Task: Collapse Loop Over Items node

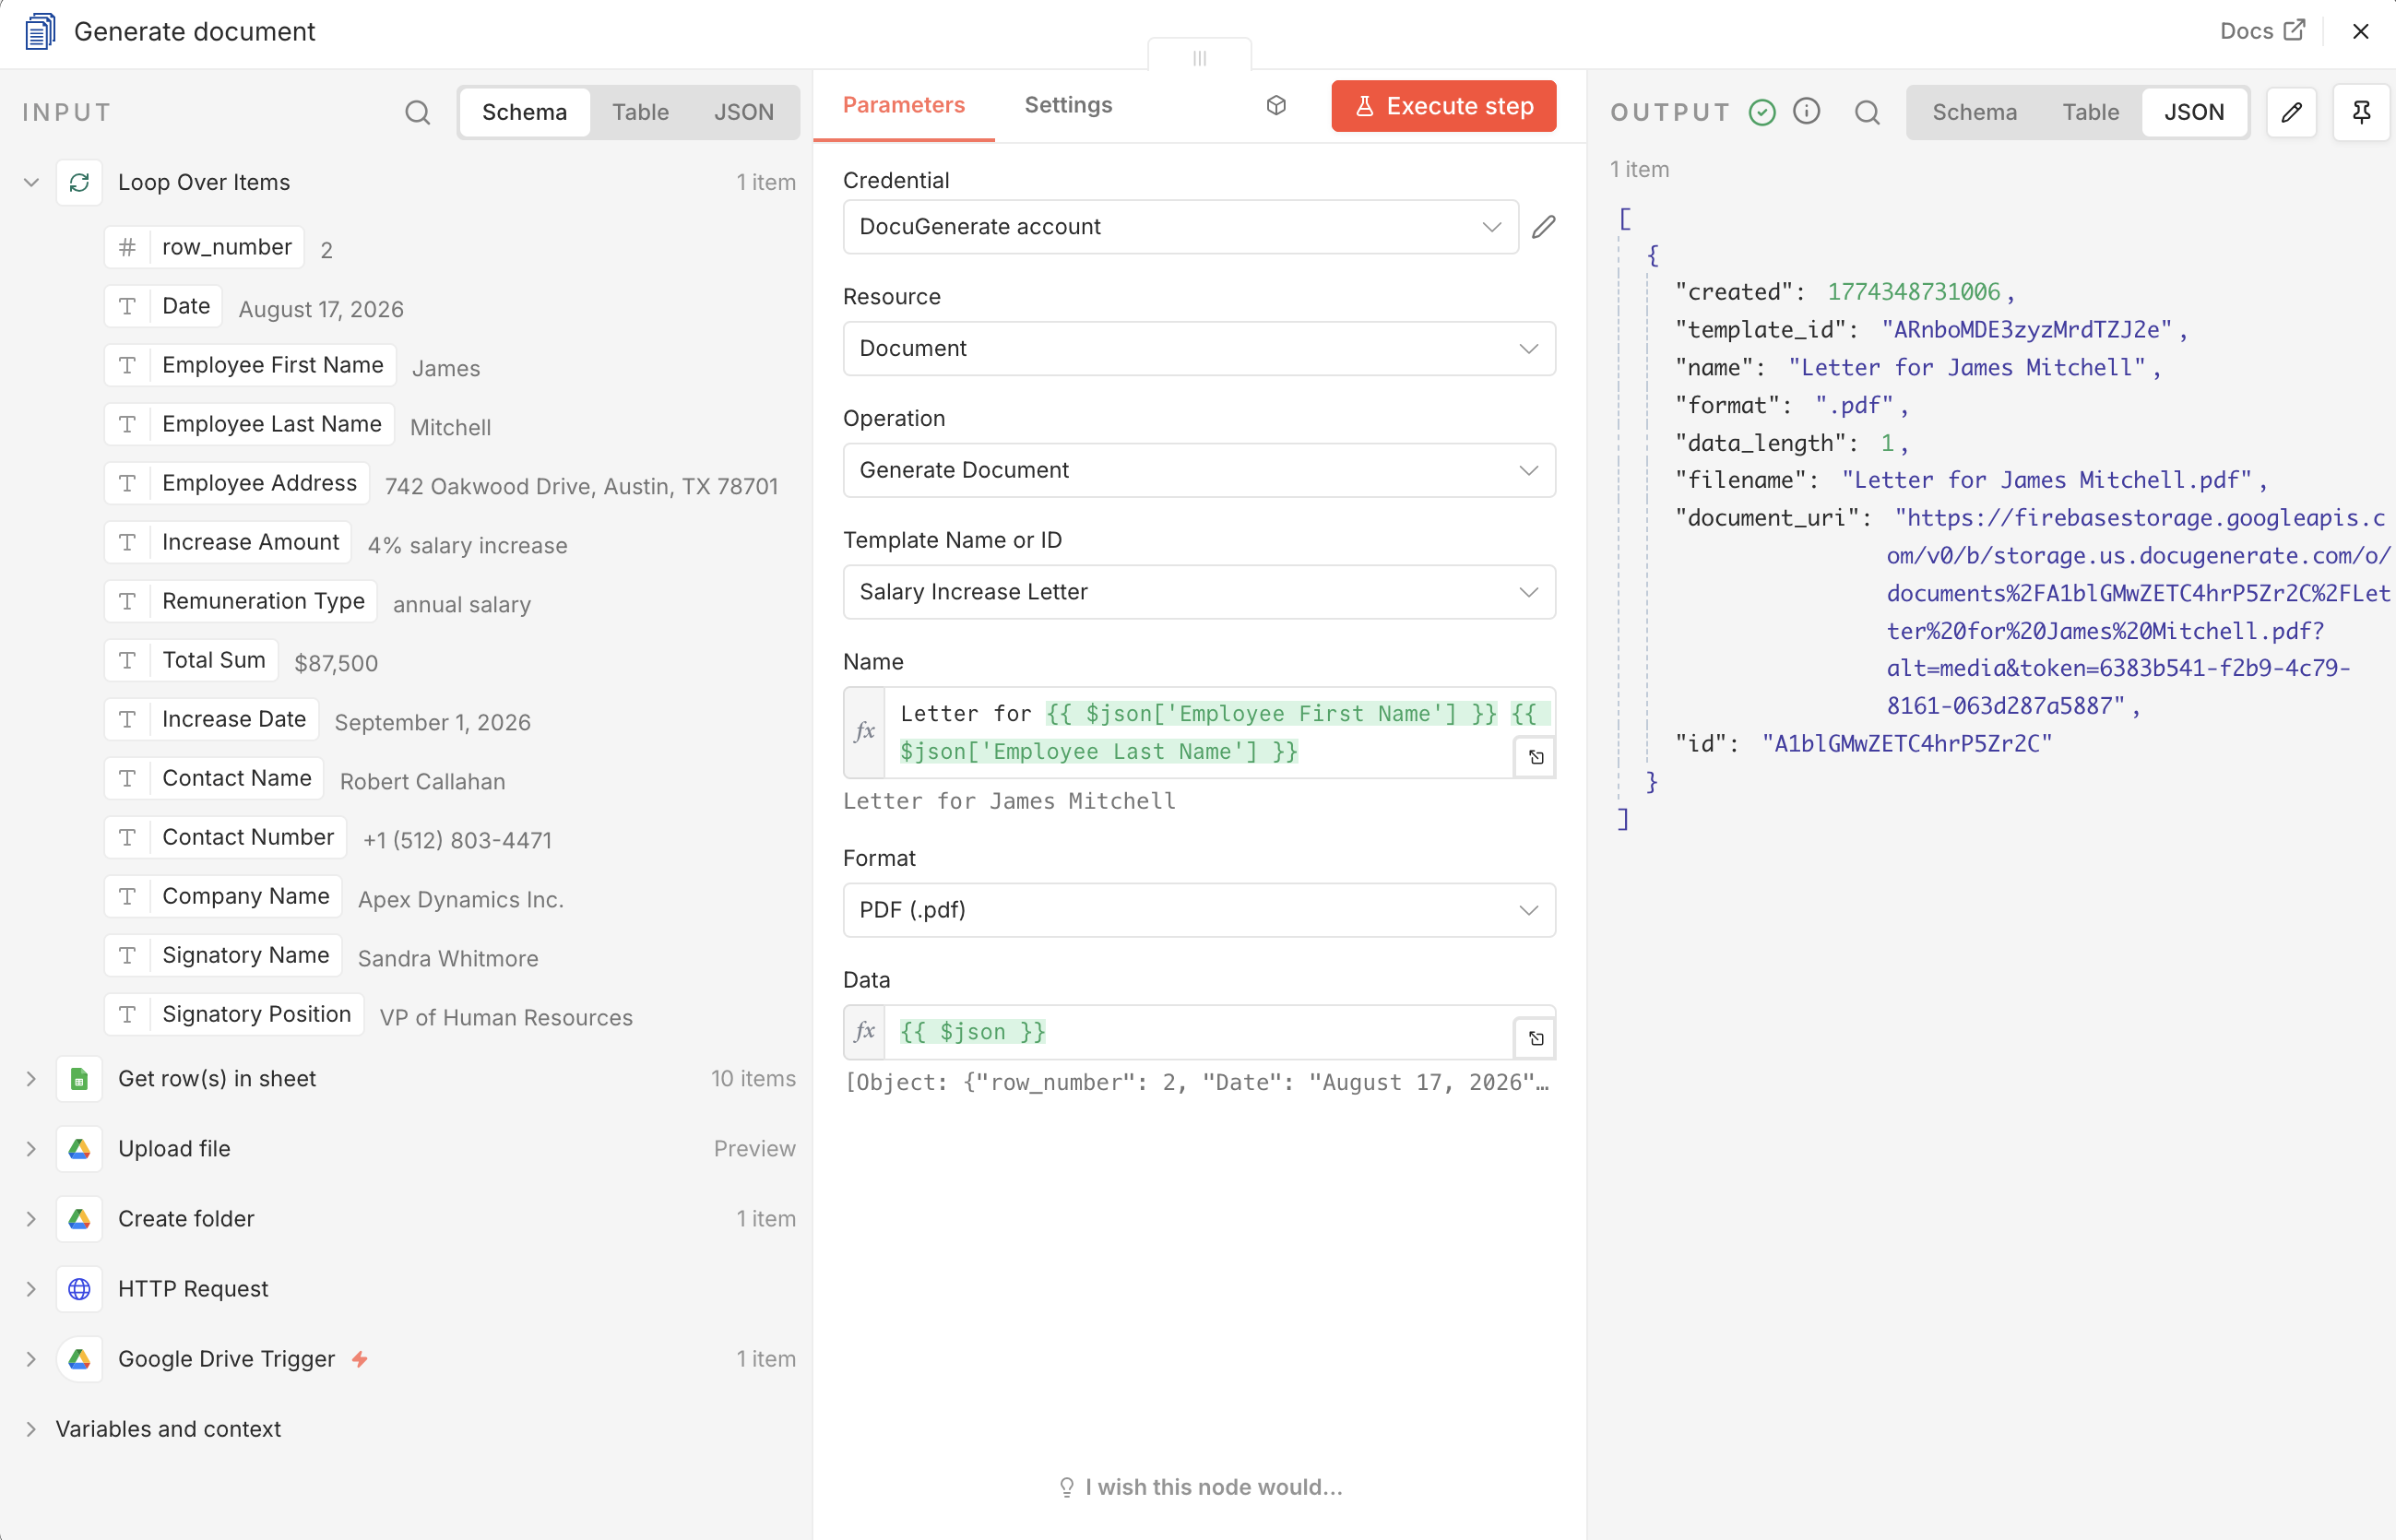Action: tap(31, 182)
